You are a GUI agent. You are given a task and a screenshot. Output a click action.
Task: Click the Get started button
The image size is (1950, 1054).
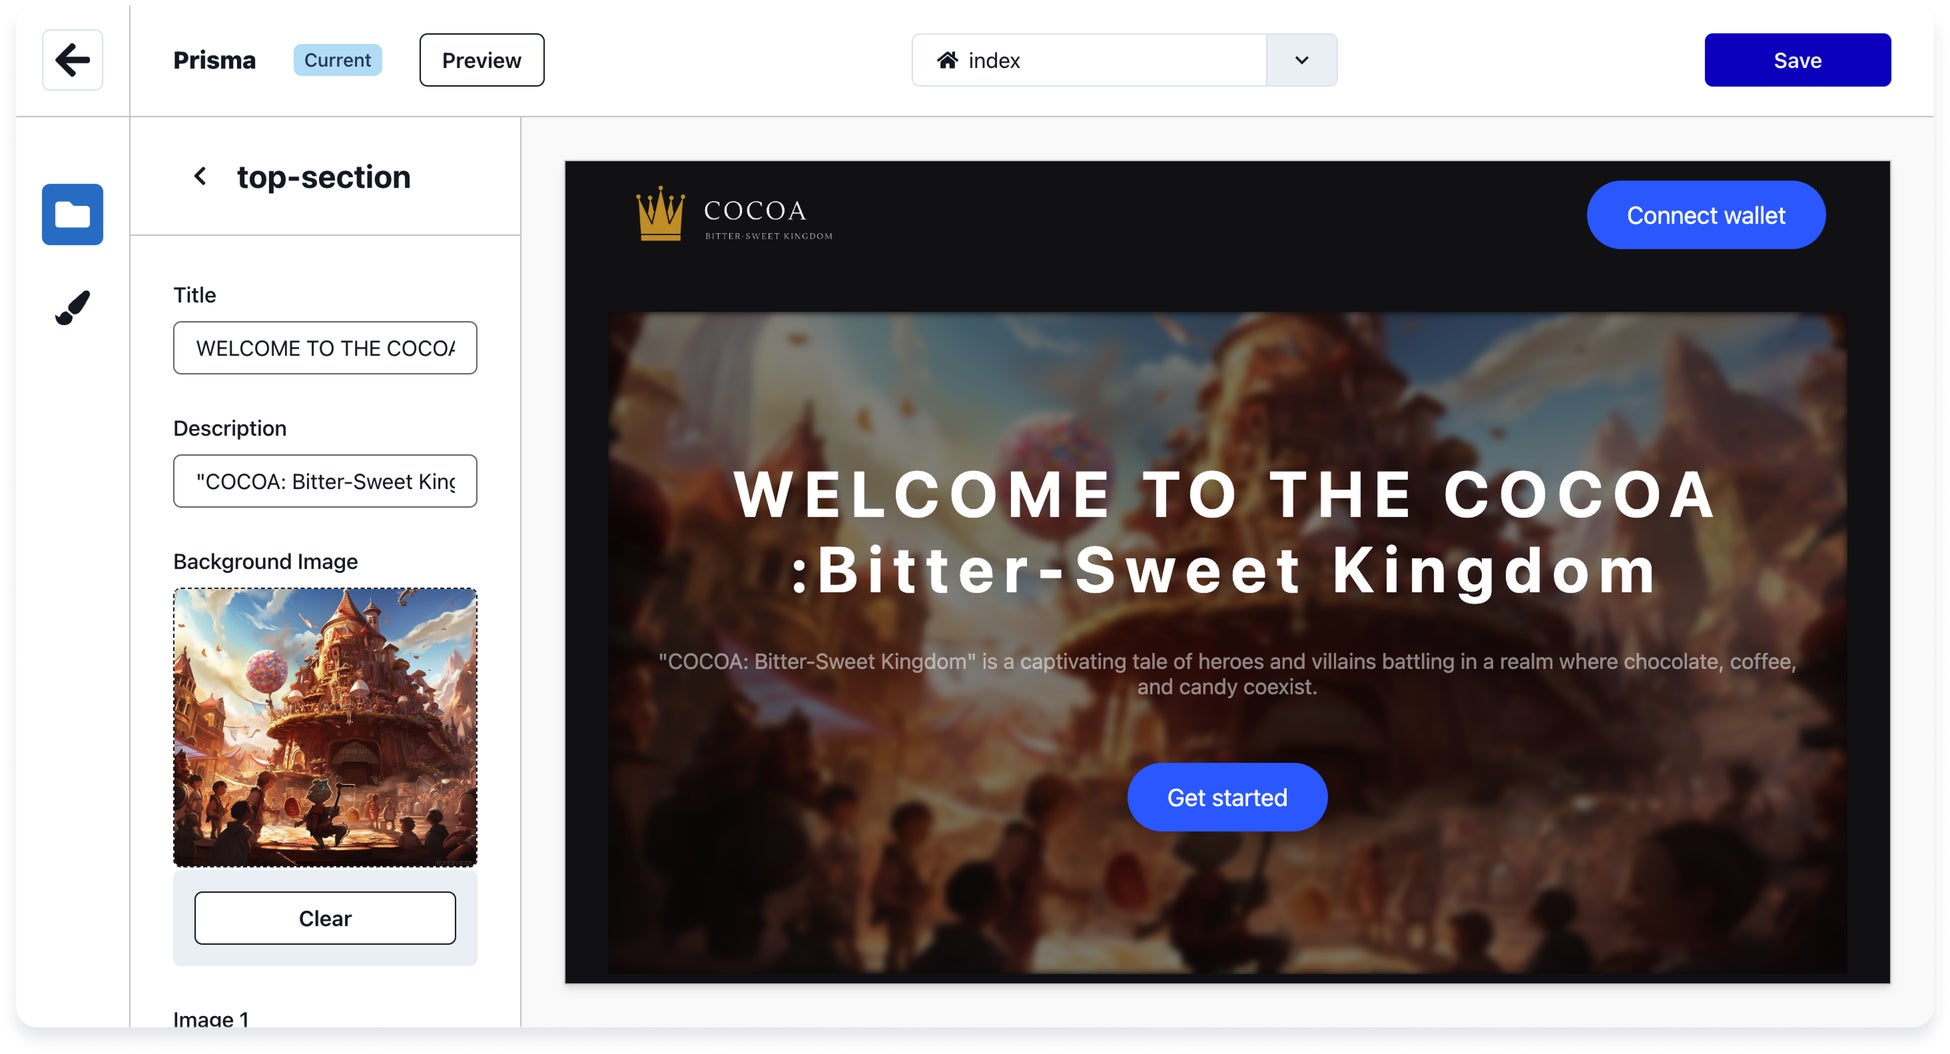pyautogui.click(x=1227, y=797)
